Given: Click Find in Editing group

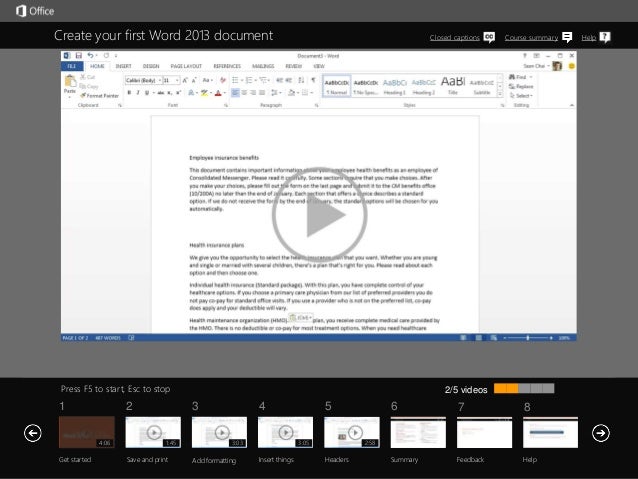Looking at the screenshot, I should click(520, 77).
